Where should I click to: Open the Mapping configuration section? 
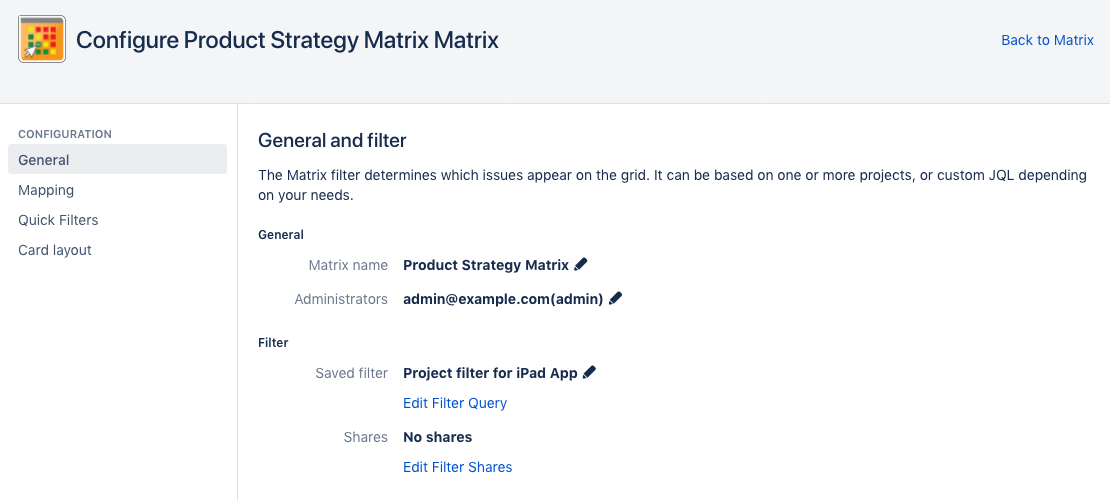click(46, 190)
